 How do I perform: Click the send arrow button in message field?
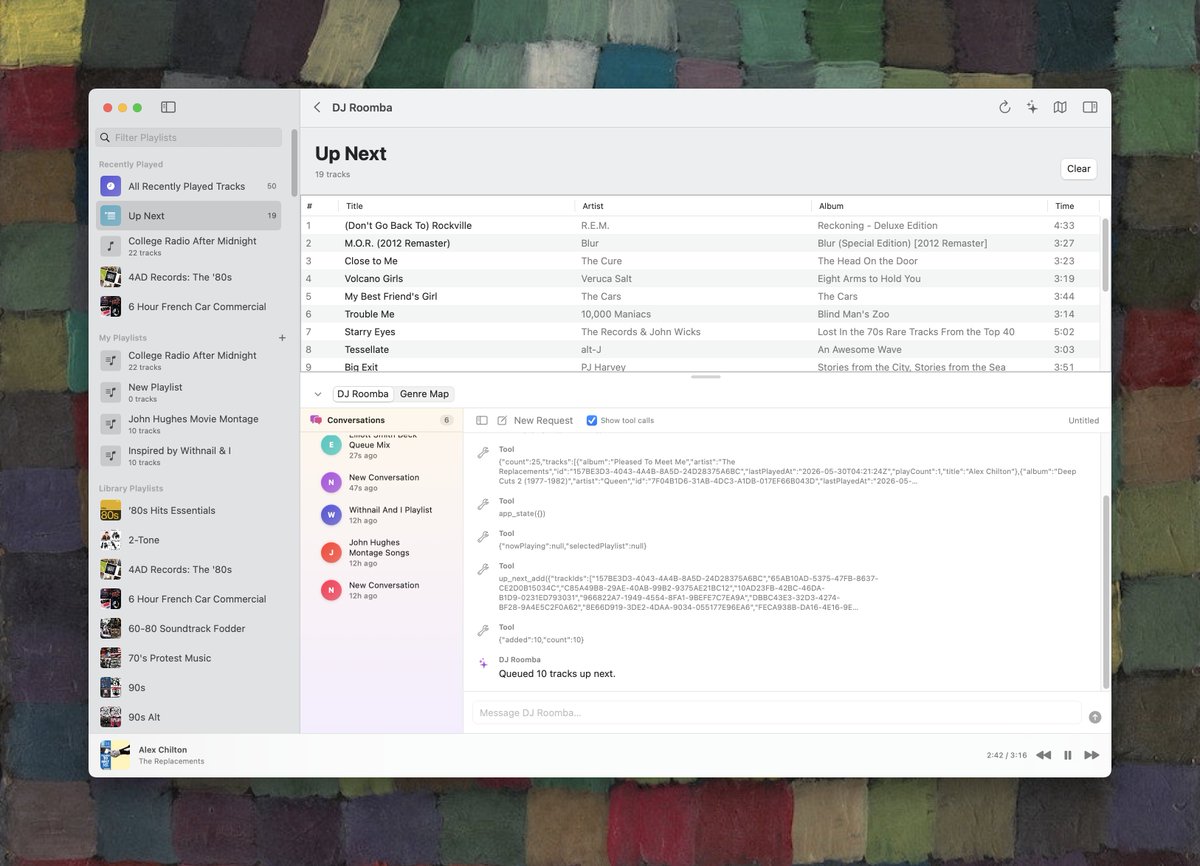tap(1095, 717)
